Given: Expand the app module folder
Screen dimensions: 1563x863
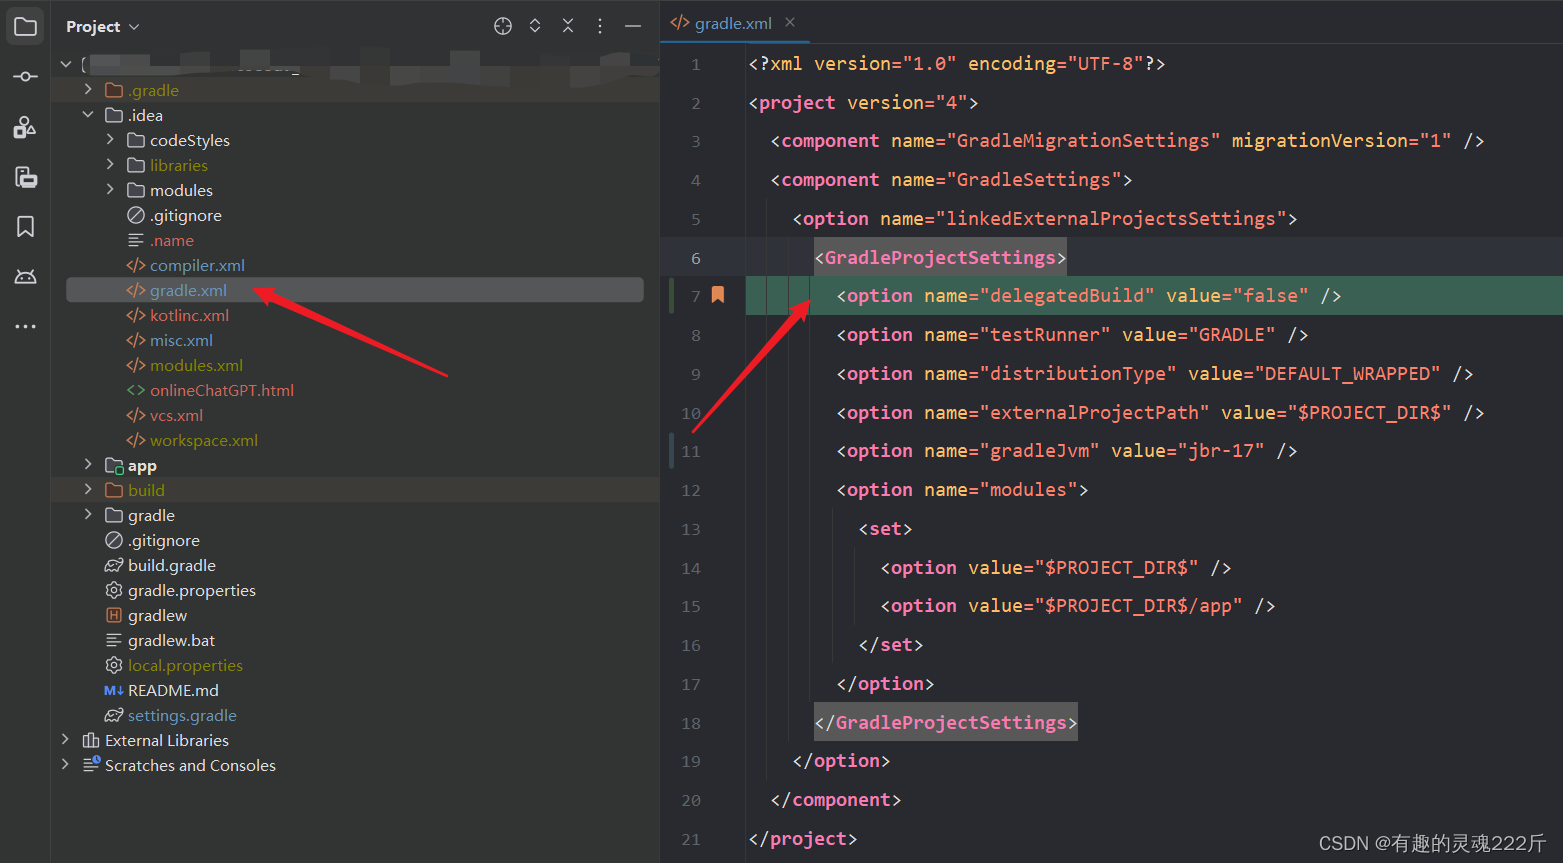Looking at the screenshot, I should (88, 465).
